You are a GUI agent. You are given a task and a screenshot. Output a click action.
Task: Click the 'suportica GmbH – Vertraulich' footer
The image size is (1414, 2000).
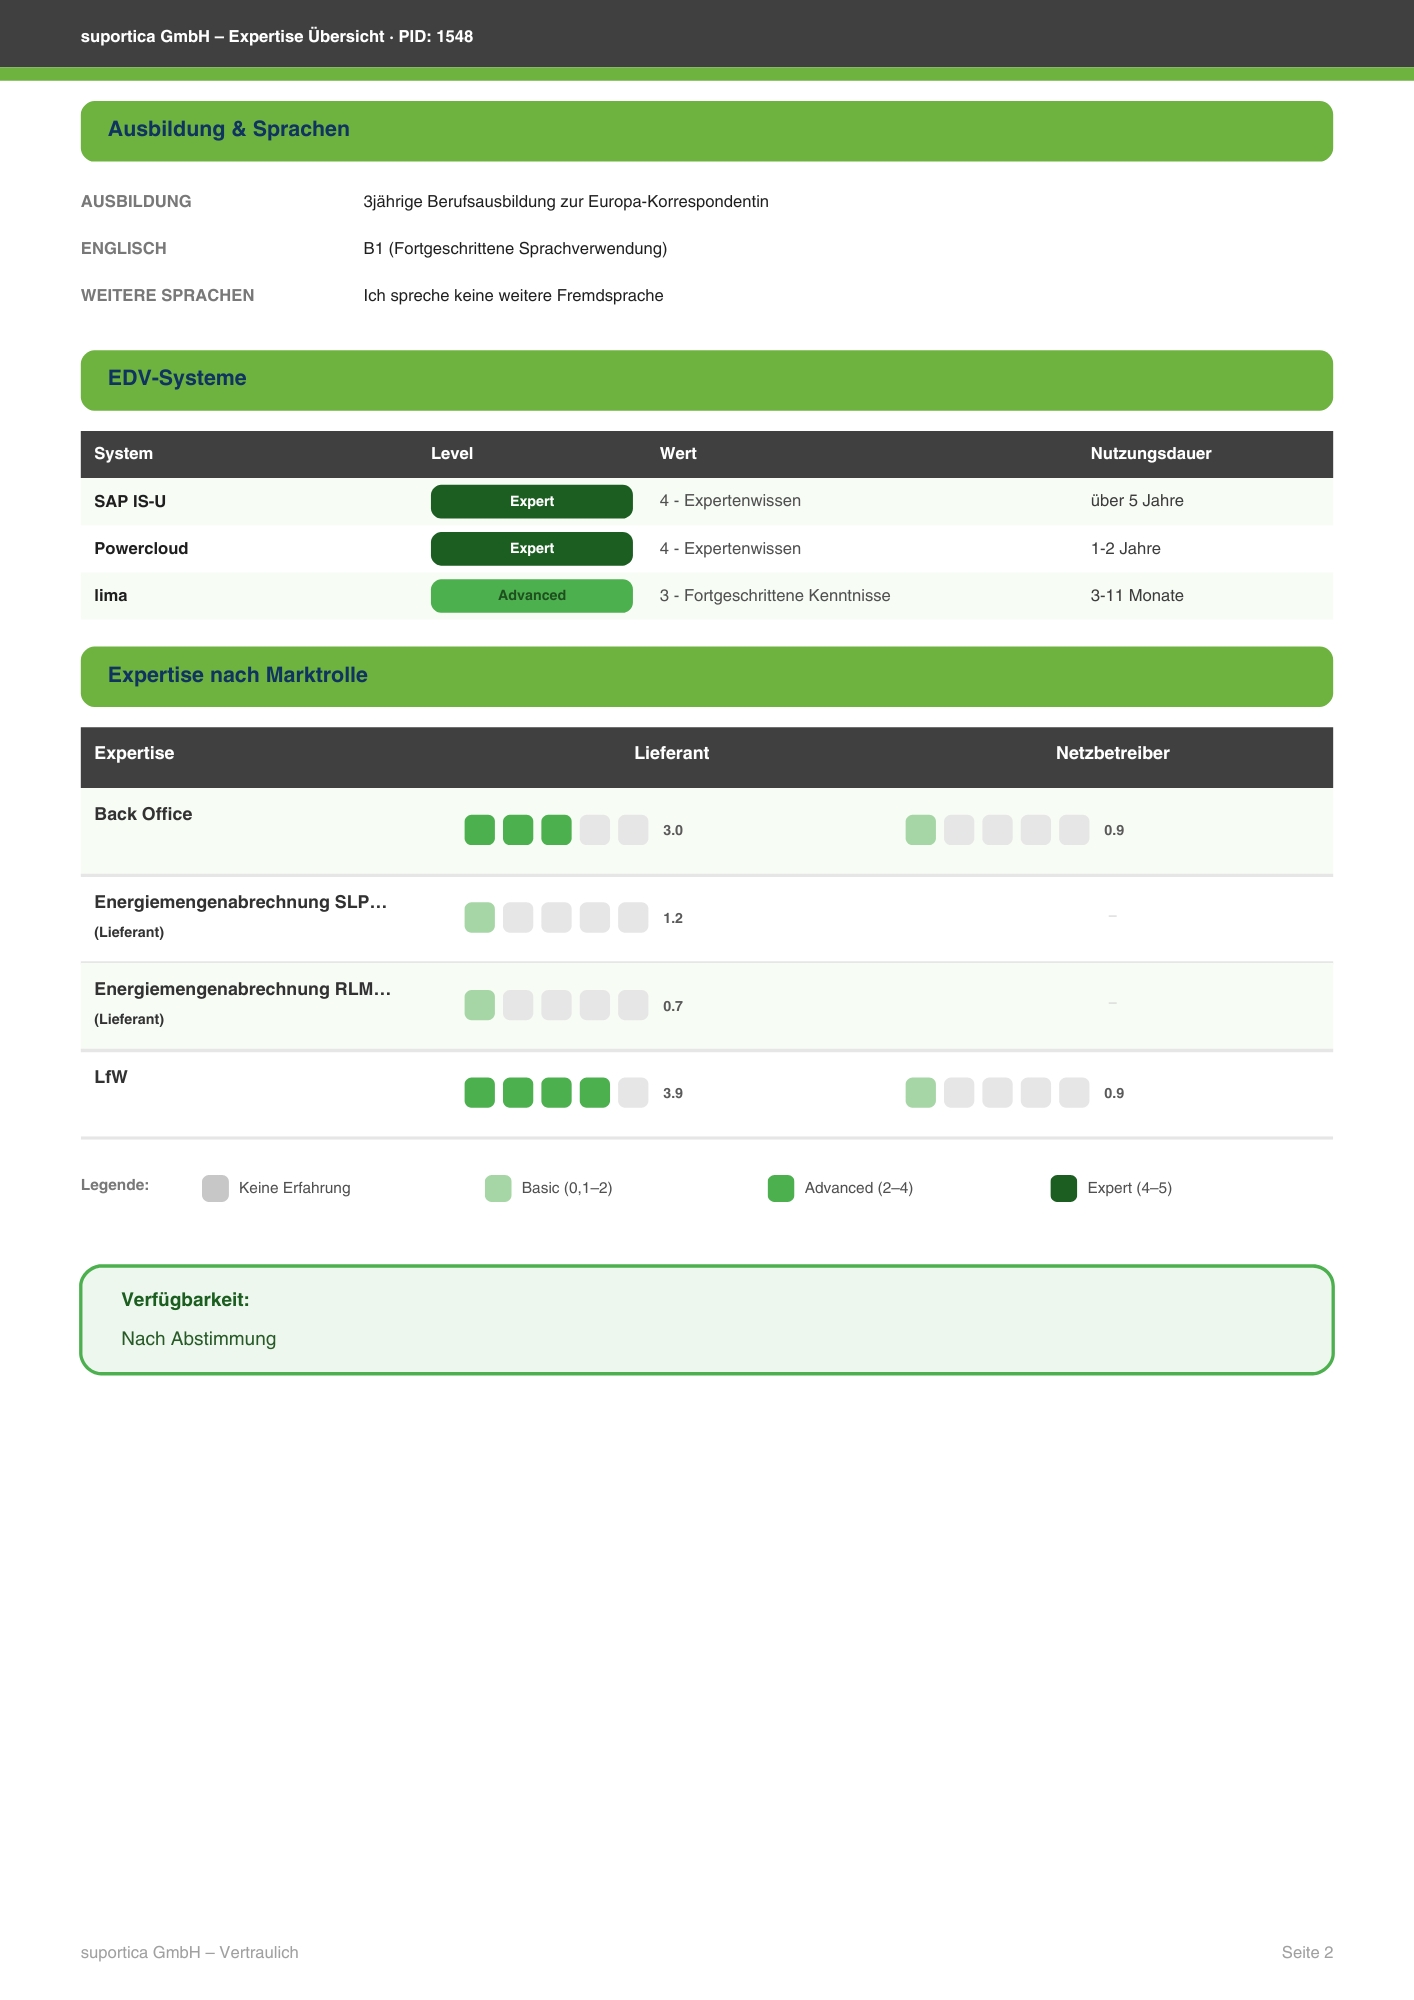pyautogui.click(x=190, y=1952)
